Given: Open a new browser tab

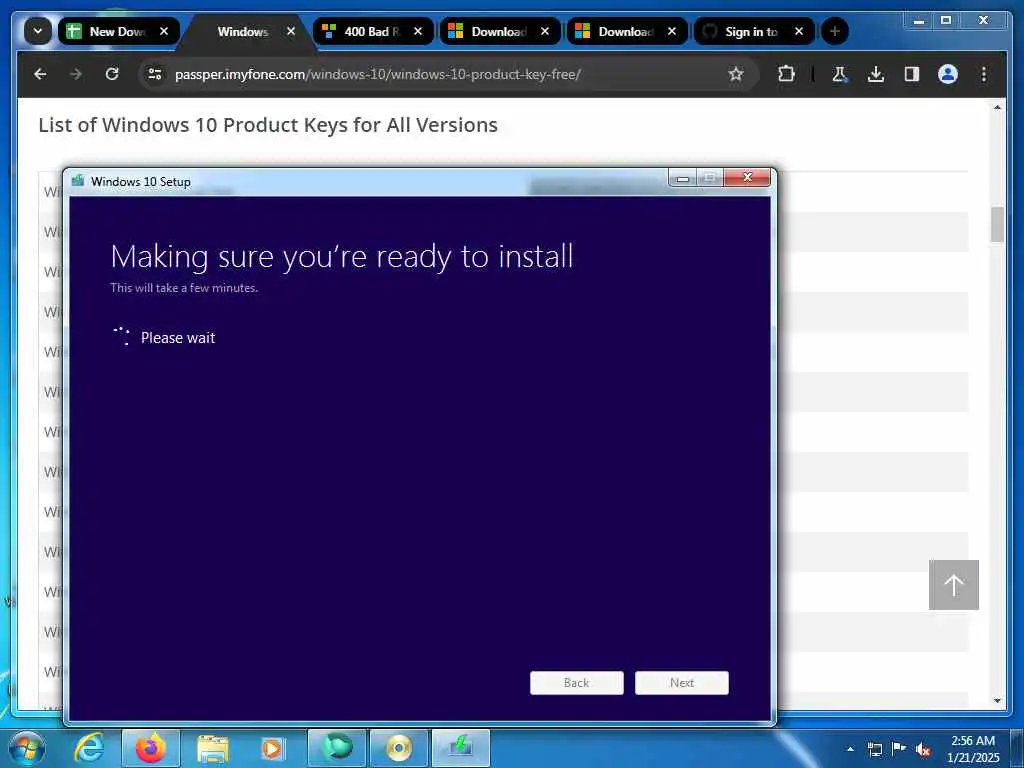Looking at the screenshot, I should [835, 31].
